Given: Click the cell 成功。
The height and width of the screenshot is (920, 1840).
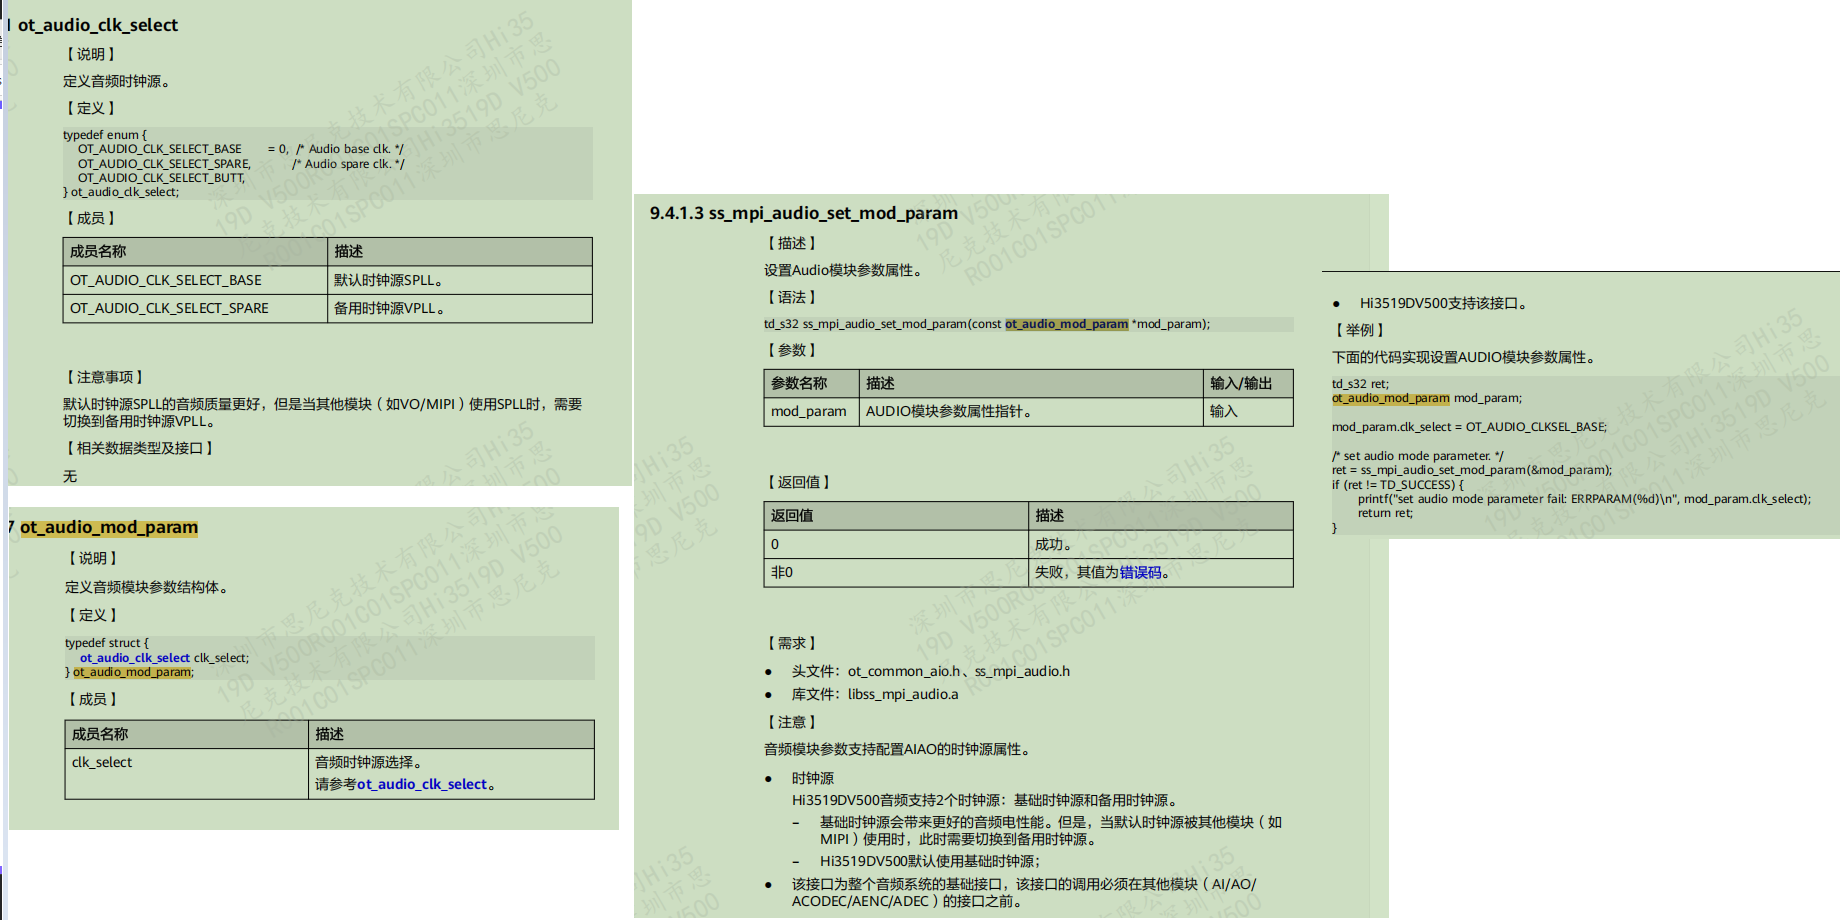Looking at the screenshot, I should [x=1160, y=544].
